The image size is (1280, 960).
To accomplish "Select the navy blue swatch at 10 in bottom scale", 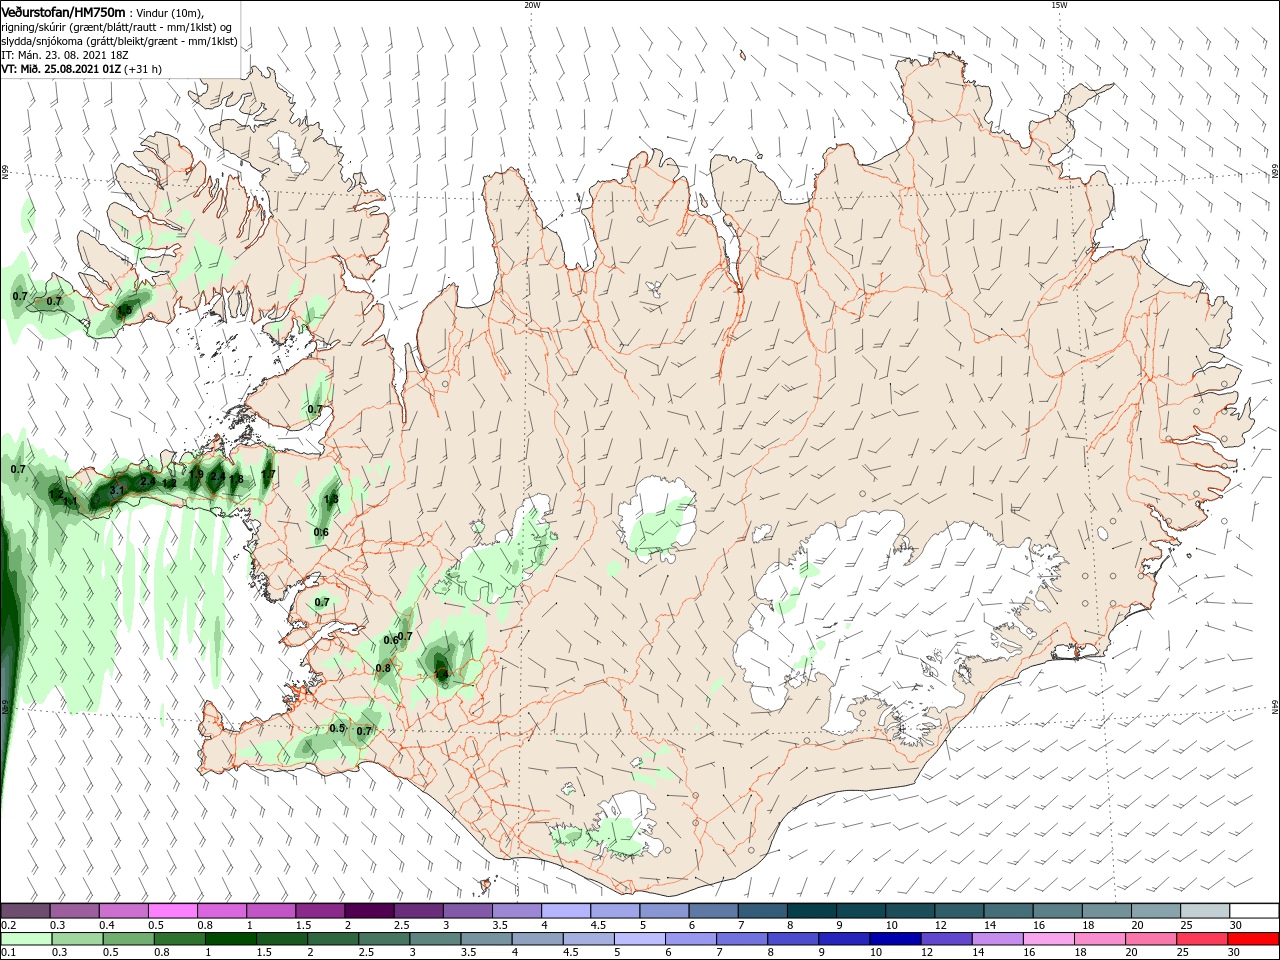I will 895,939.
